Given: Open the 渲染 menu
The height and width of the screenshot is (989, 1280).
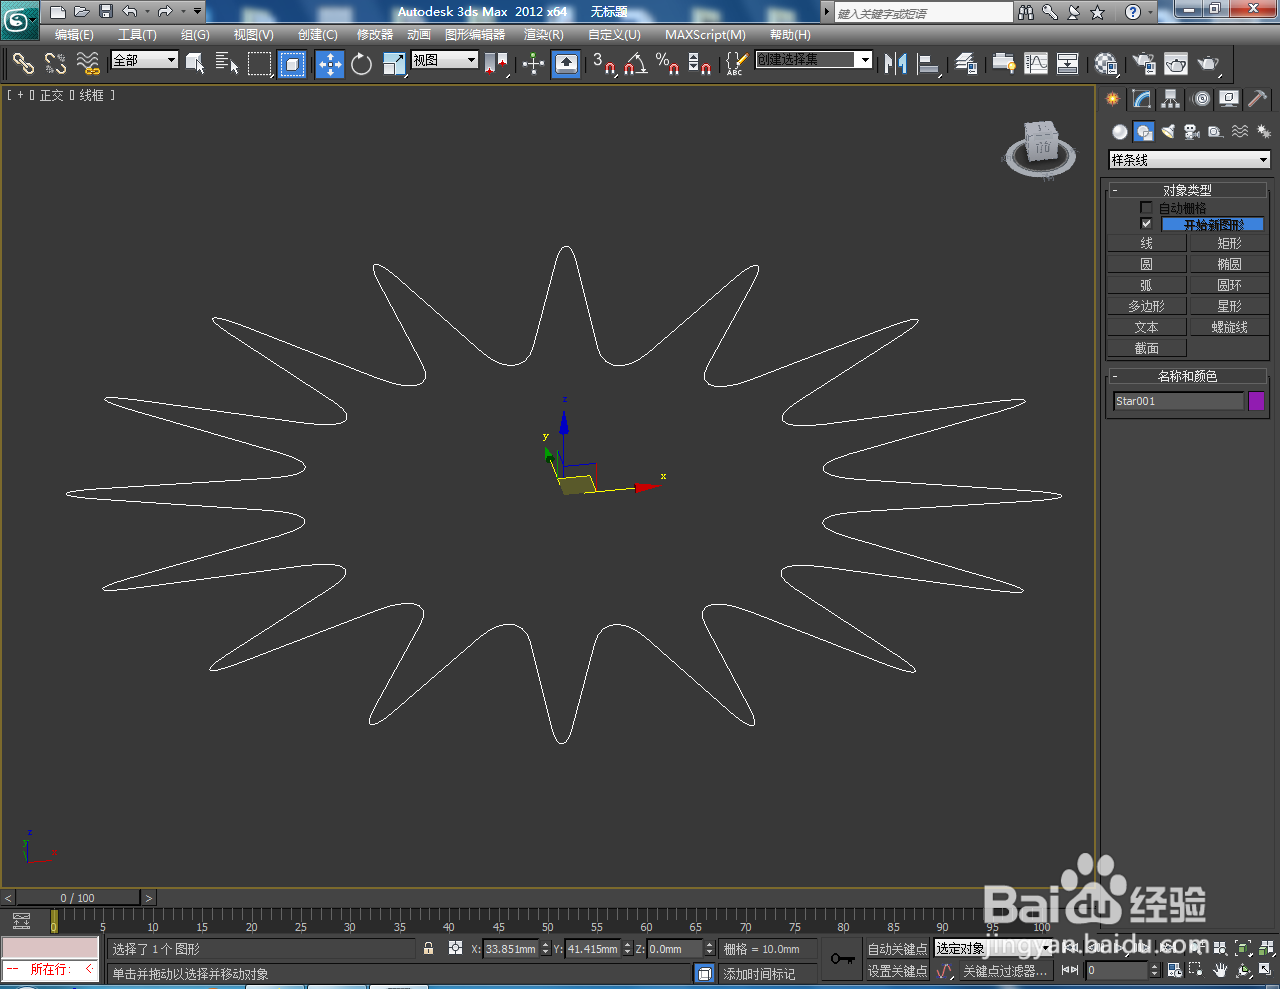Looking at the screenshot, I should (x=543, y=34).
